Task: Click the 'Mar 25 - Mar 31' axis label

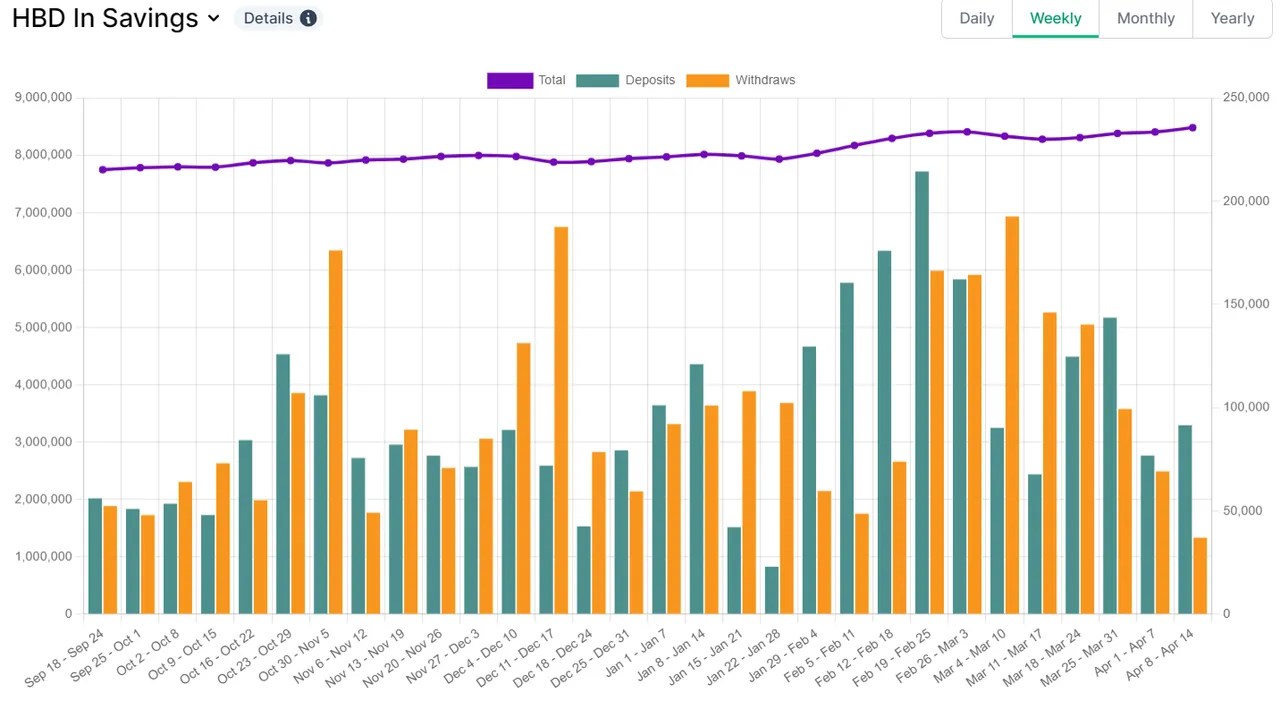Action: tap(1081, 658)
